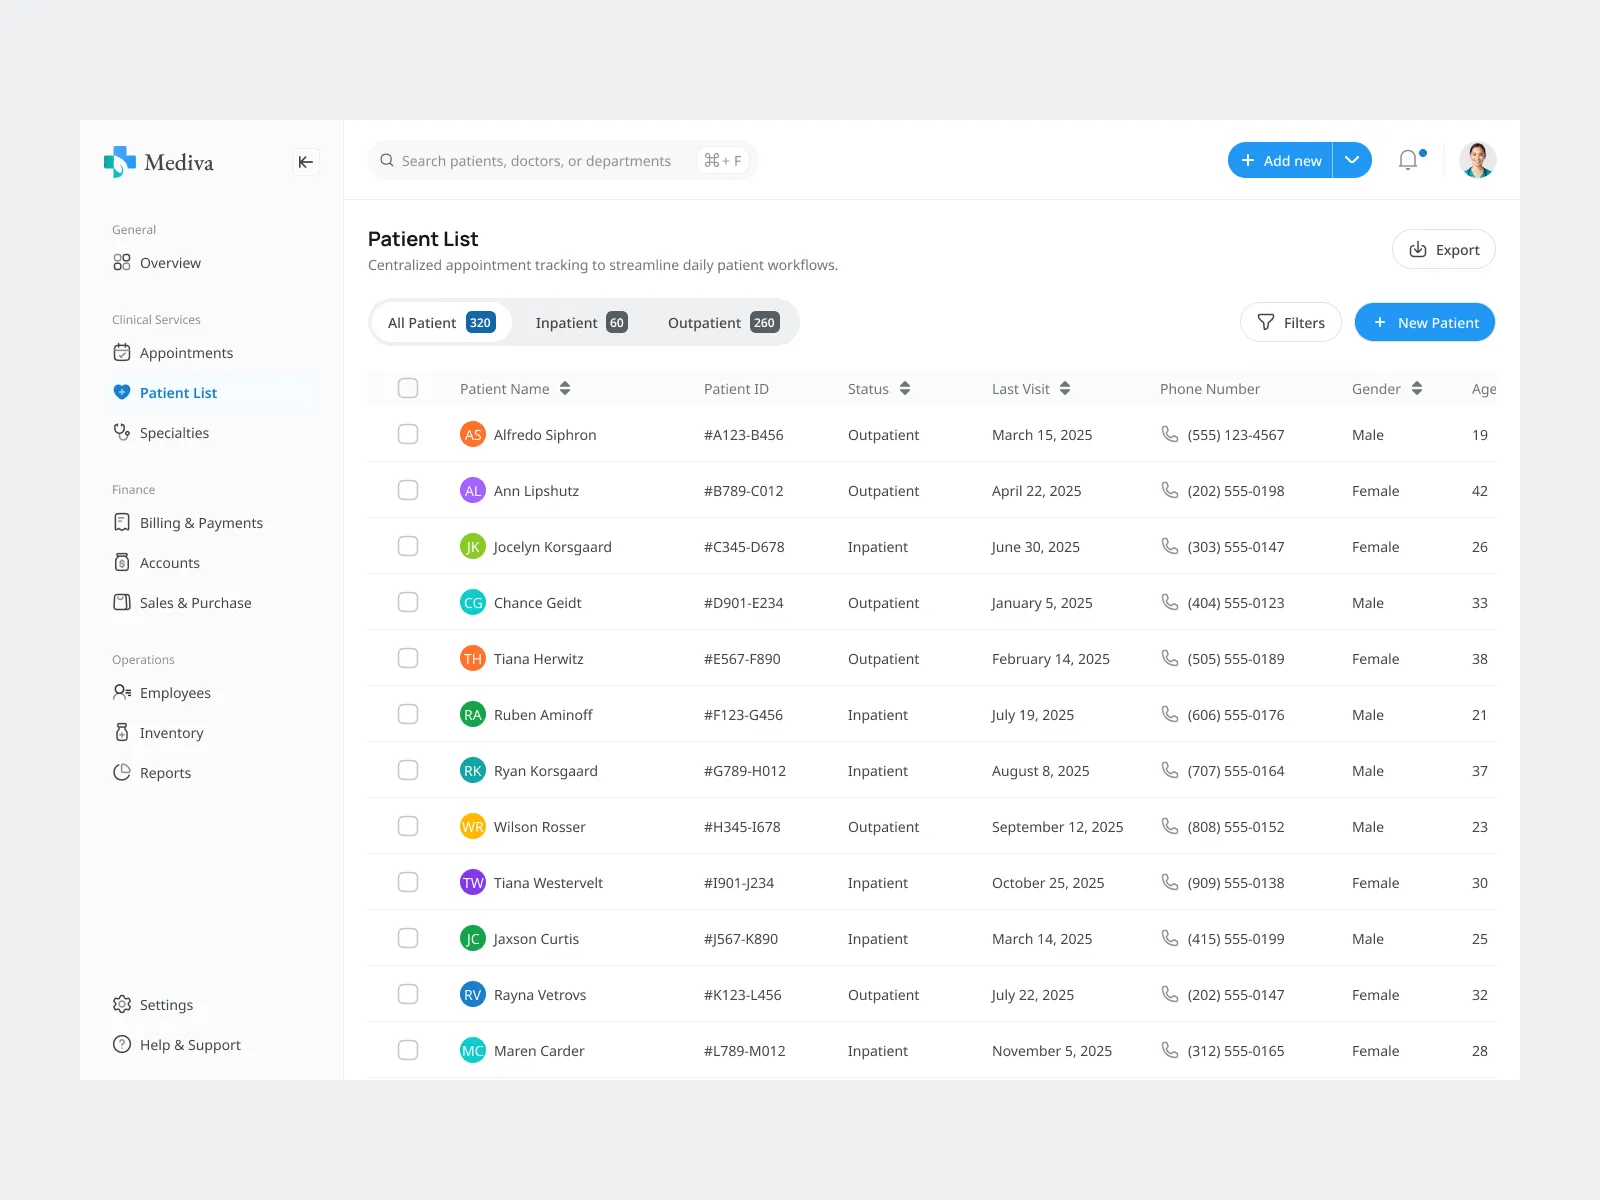
Task: Focus the search patients input field
Action: [x=536, y=161]
